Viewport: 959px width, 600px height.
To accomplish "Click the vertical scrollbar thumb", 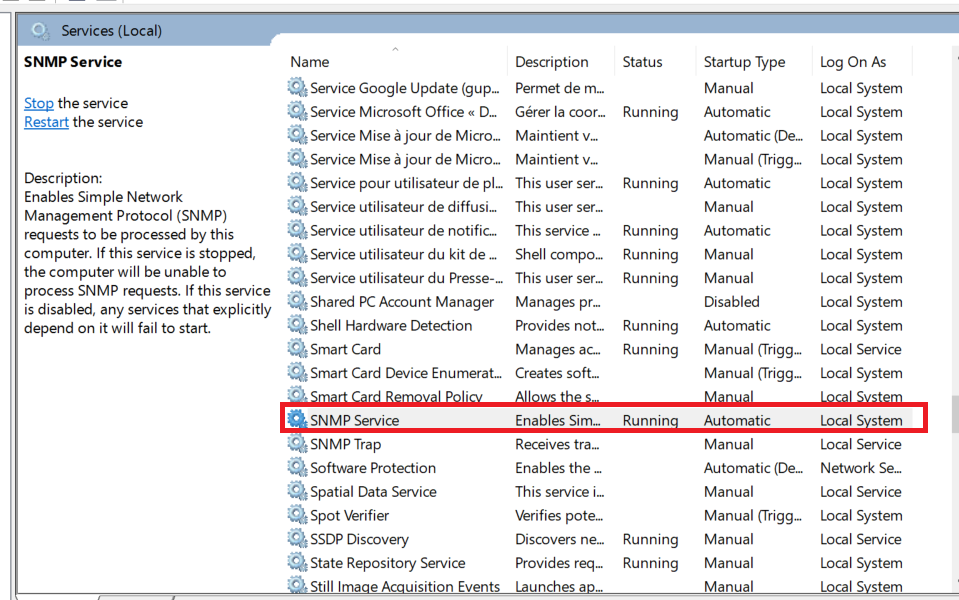I will [x=954, y=414].
